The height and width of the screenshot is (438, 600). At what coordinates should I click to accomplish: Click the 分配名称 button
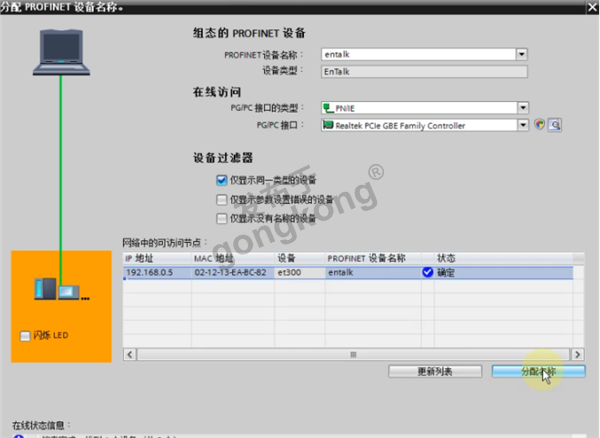pyautogui.click(x=538, y=371)
